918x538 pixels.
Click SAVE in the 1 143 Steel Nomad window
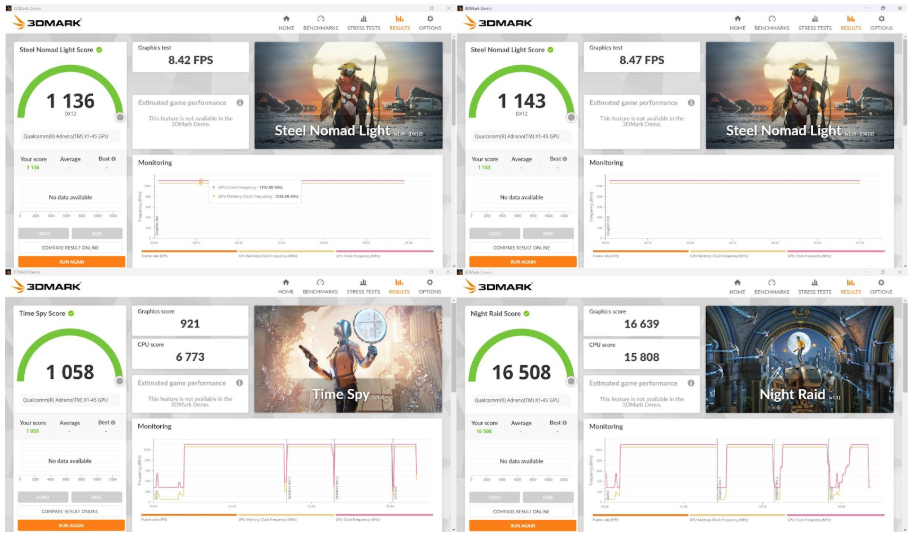[549, 233]
